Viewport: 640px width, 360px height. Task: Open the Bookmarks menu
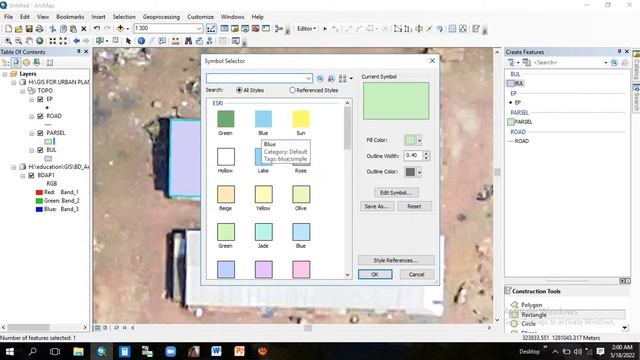[70, 17]
